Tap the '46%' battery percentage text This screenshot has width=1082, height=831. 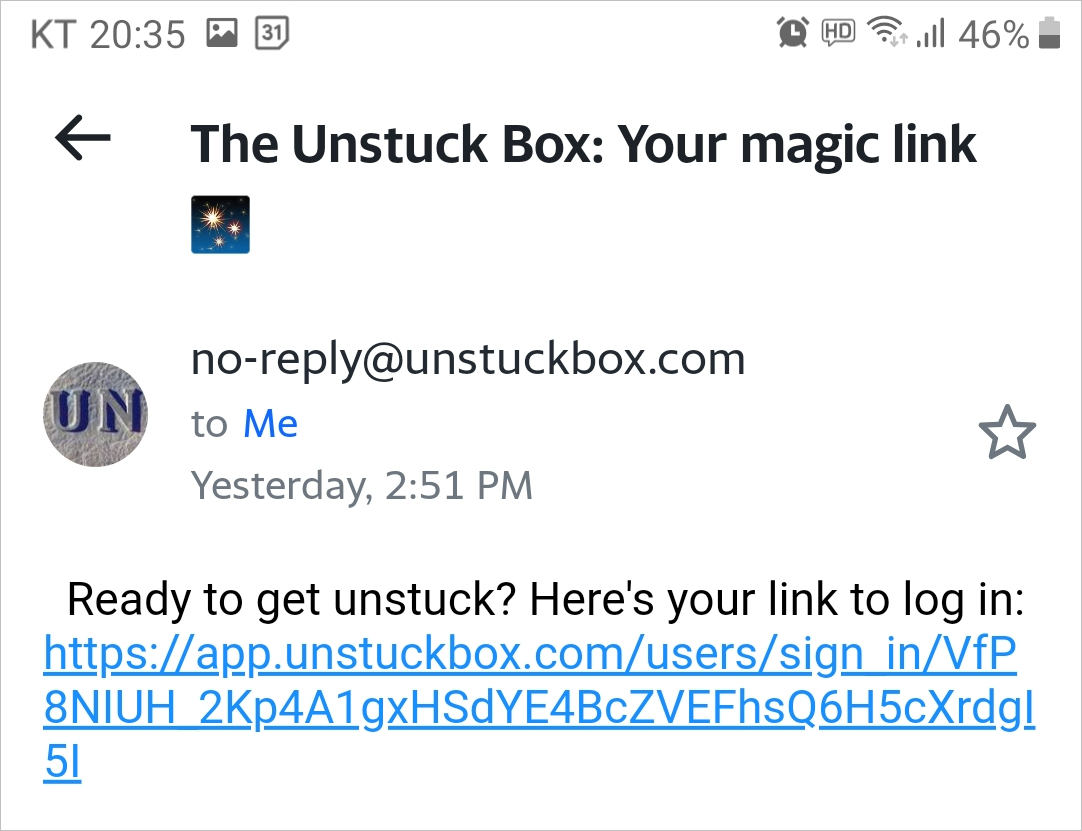click(x=994, y=35)
